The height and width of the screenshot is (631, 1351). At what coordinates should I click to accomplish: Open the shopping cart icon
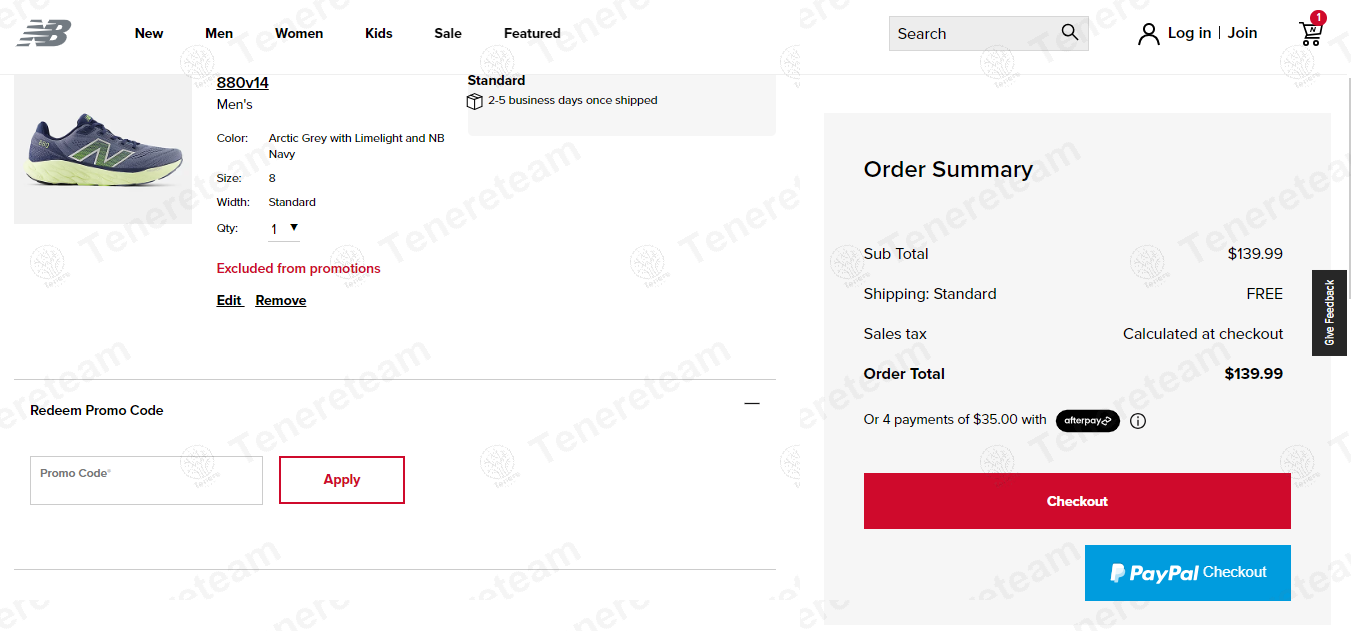(1310, 33)
